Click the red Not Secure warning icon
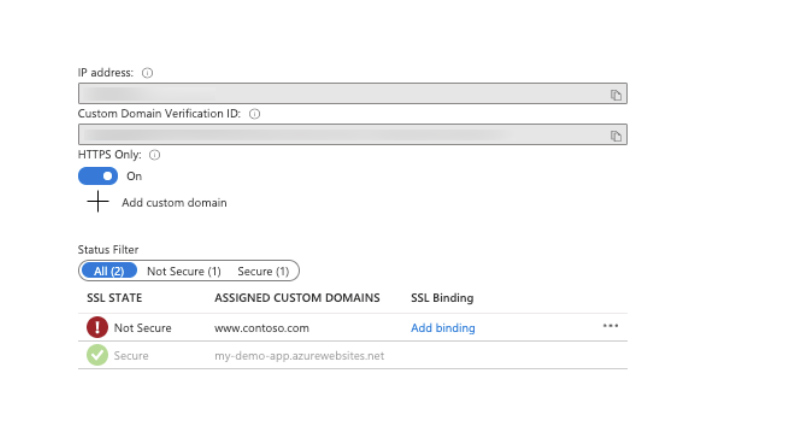The image size is (800, 444). pyautogui.click(x=97, y=327)
